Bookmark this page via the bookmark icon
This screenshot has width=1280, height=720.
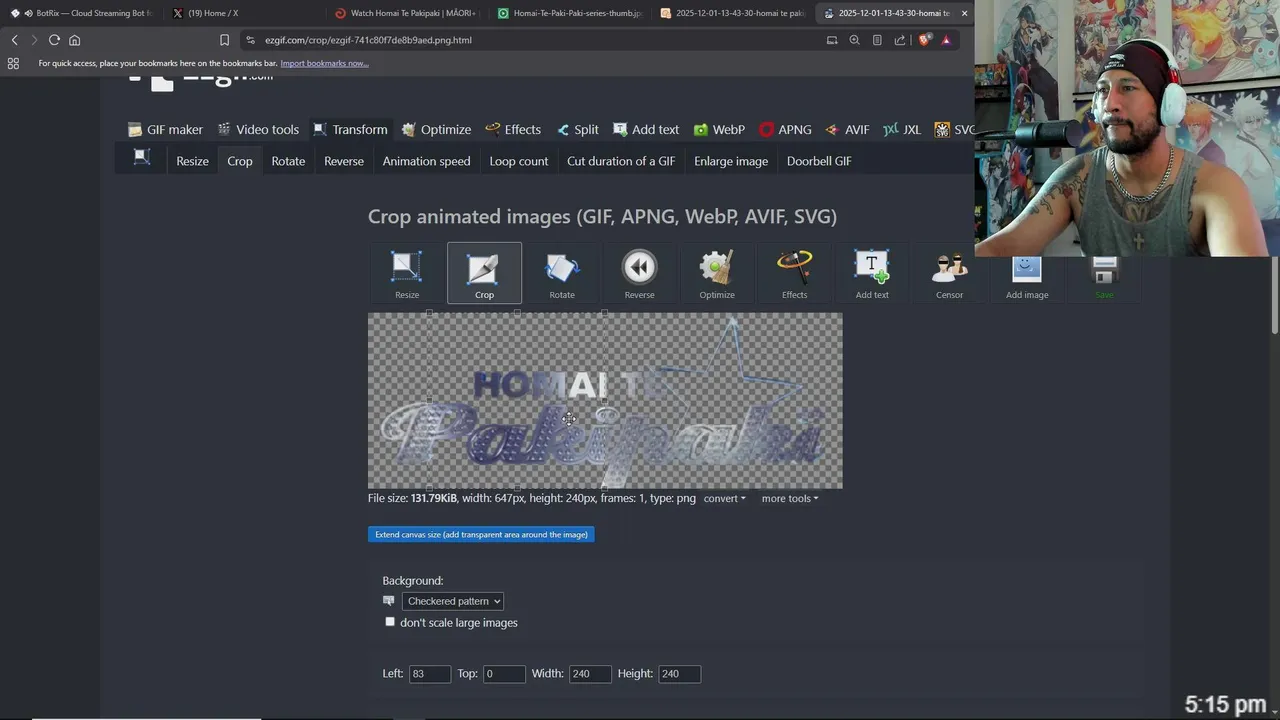[224, 40]
